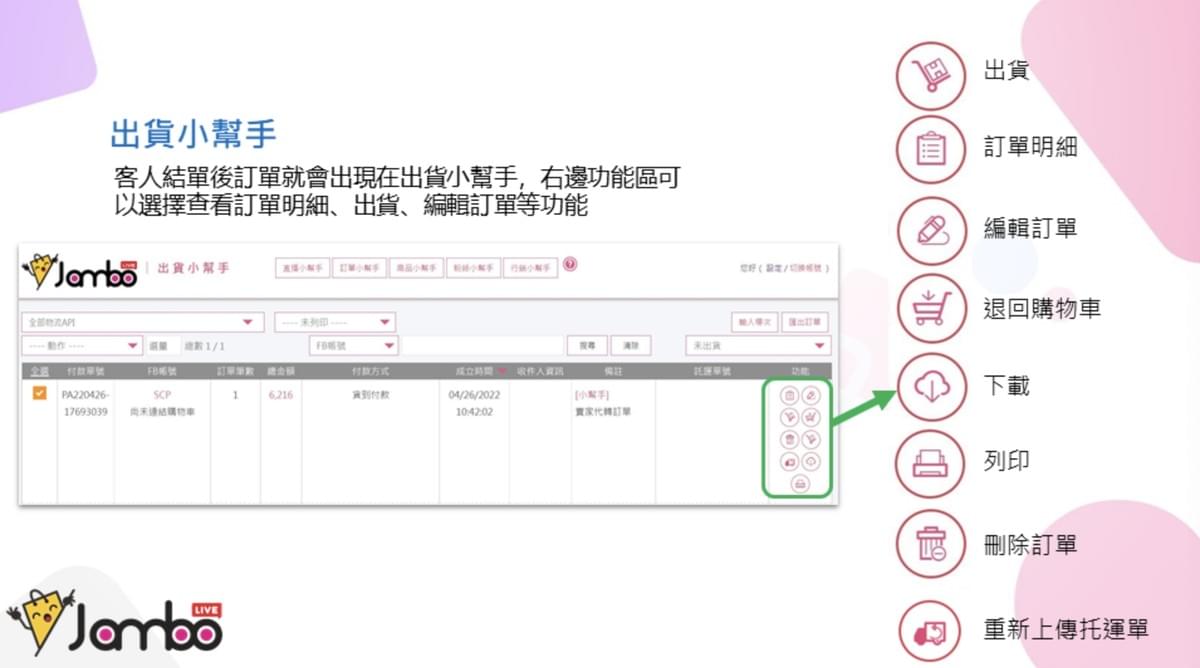1200x668 pixels.
Task: Open the FB帳號 search-field dropdown
Action: click(353, 345)
